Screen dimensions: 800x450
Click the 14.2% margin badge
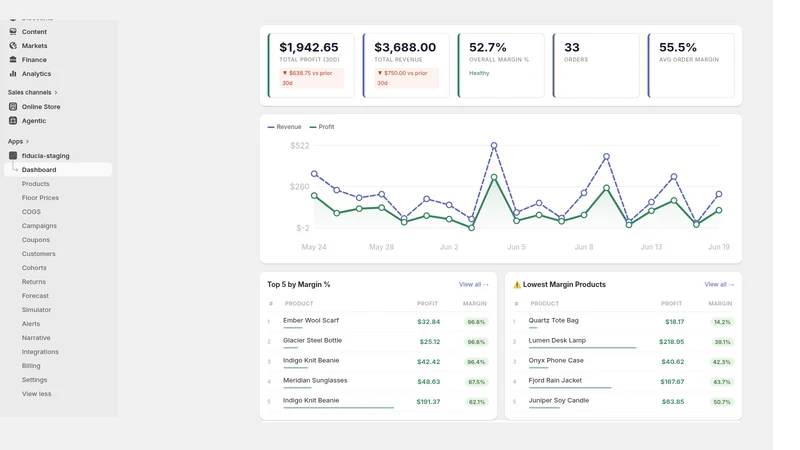[x=722, y=322]
